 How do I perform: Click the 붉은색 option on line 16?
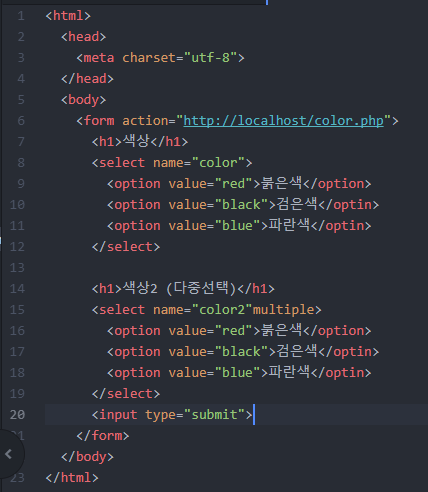click(239, 331)
